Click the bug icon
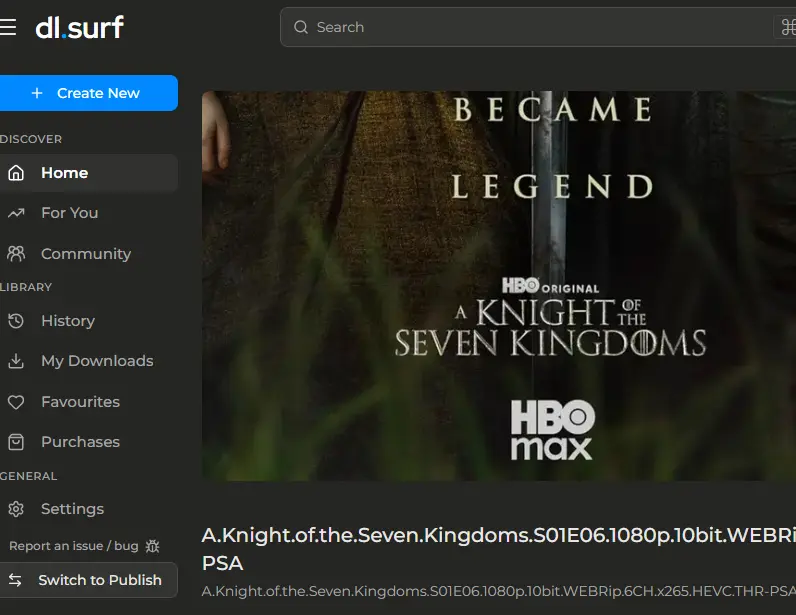The height and width of the screenshot is (615, 796). pyautogui.click(x=152, y=546)
